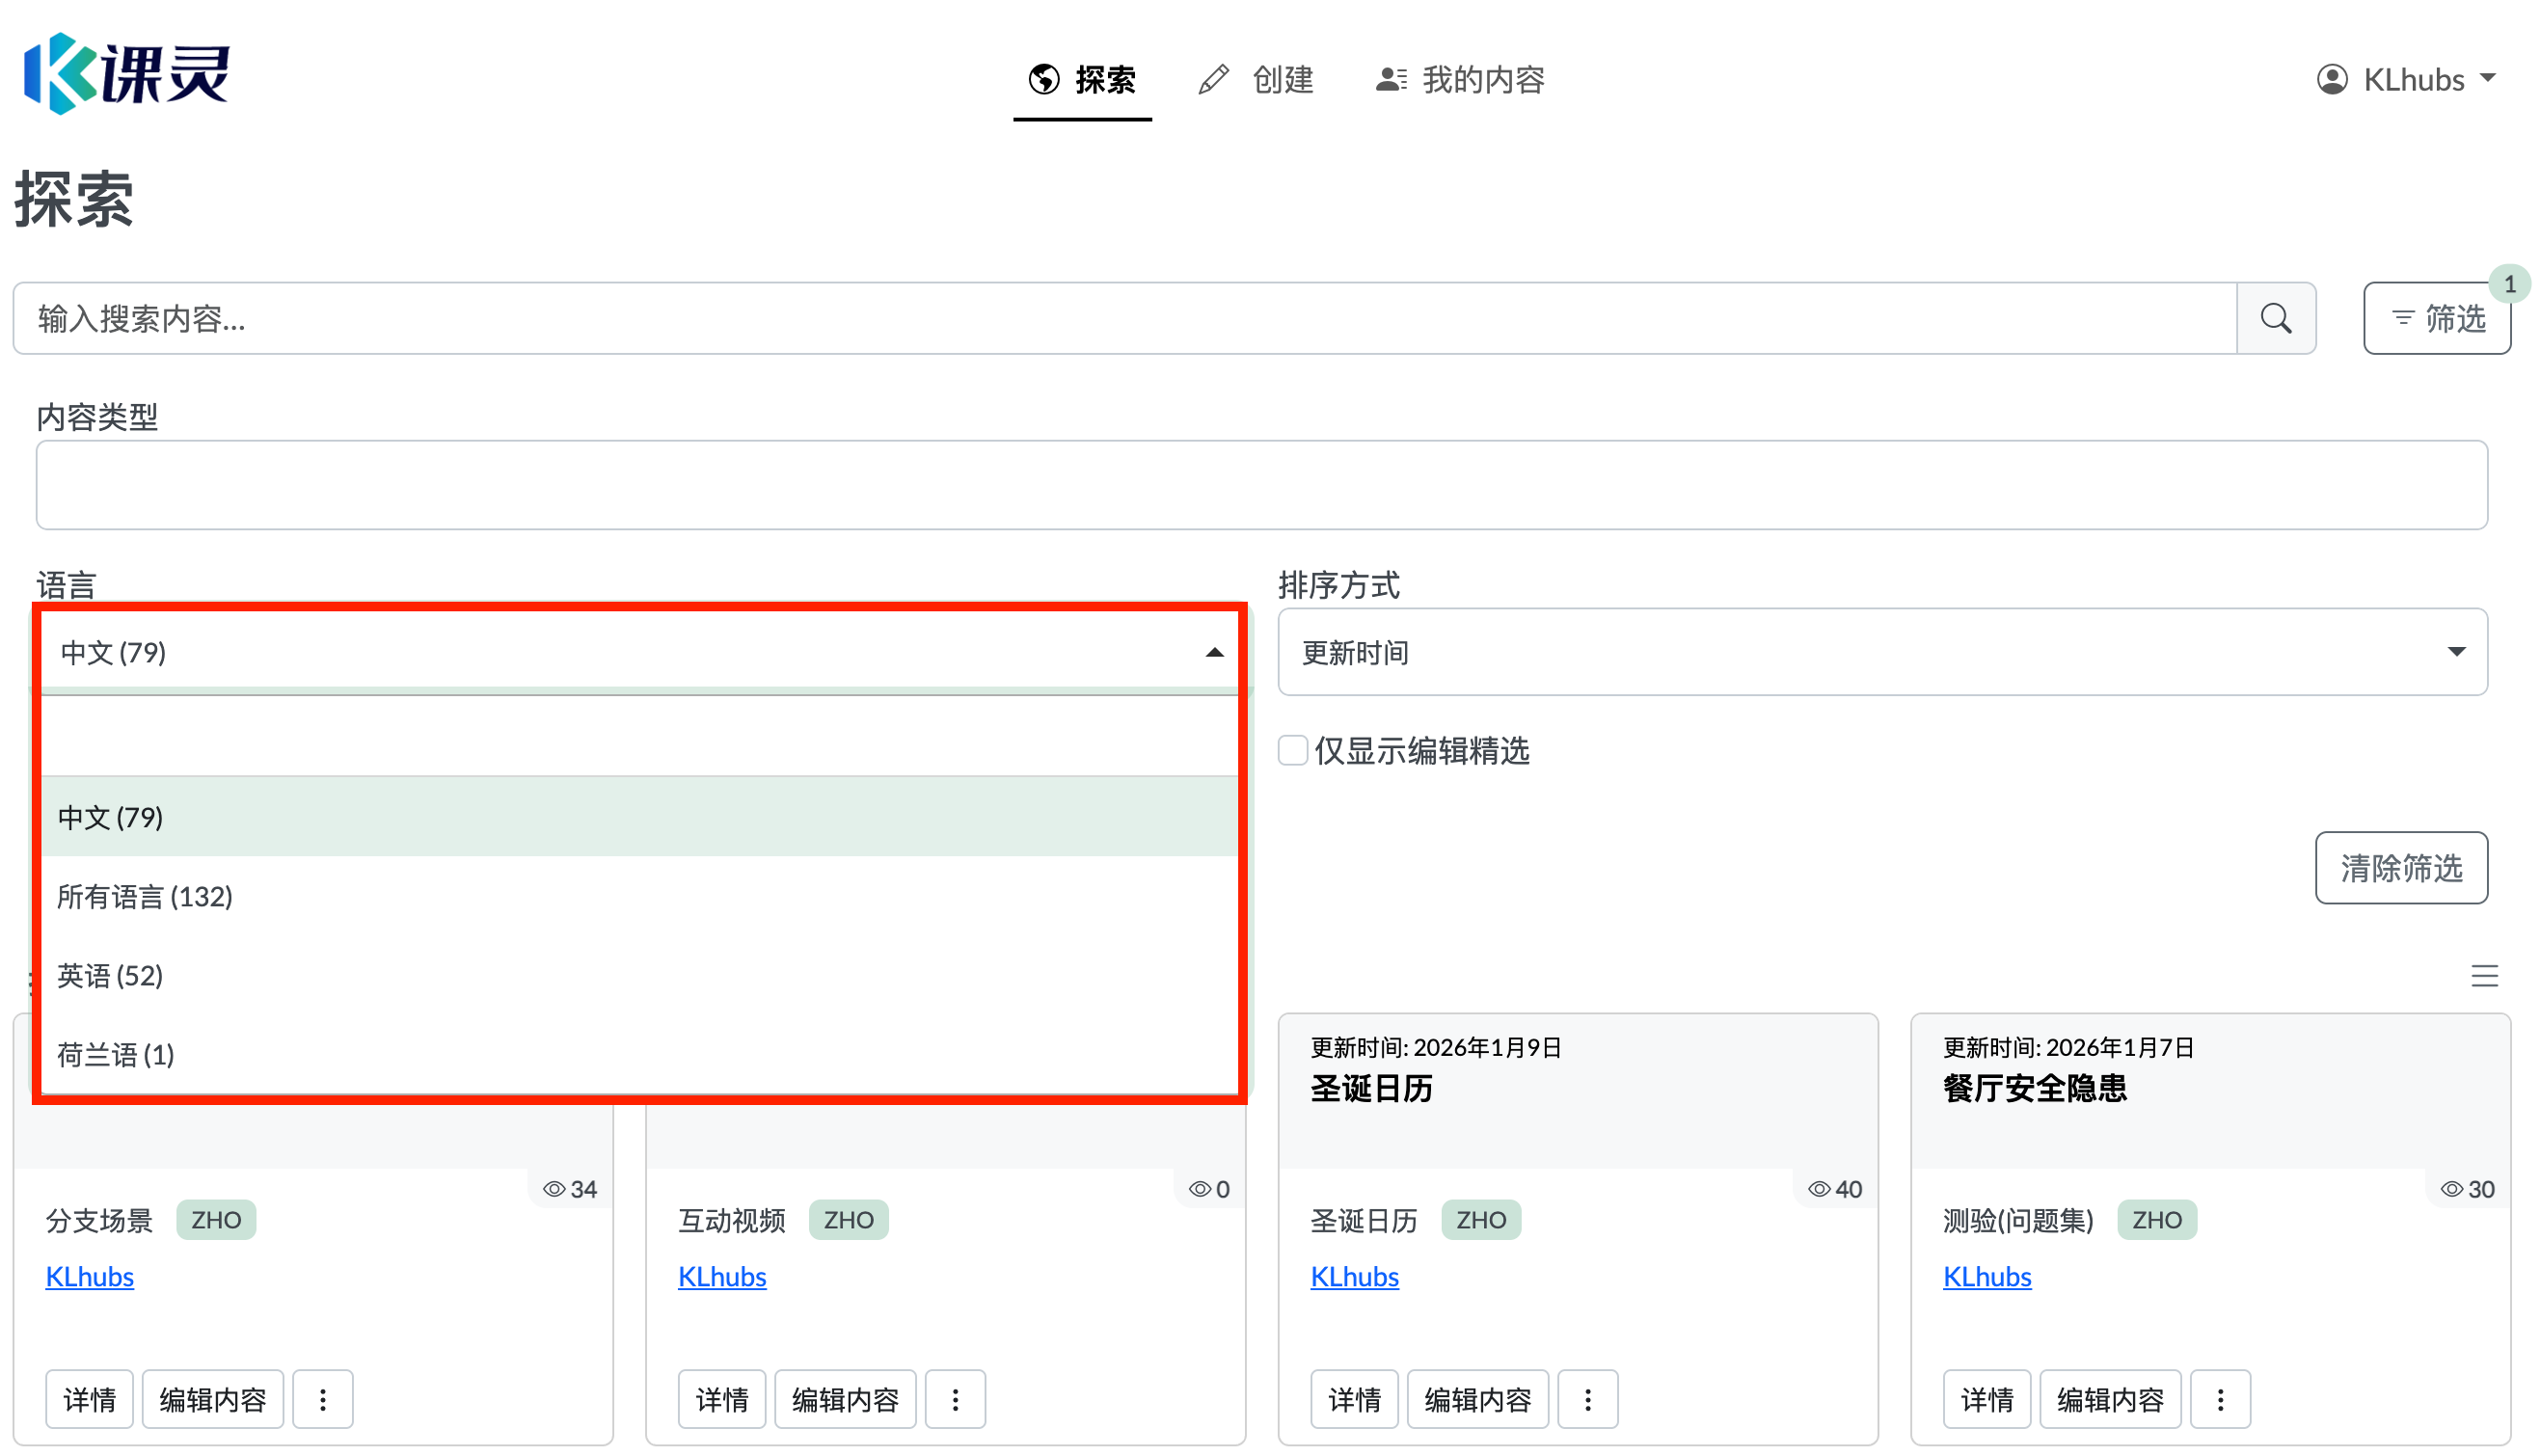Collapse the language dropdown with its arrow
The height and width of the screenshot is (1456, 2540).
1213,651
